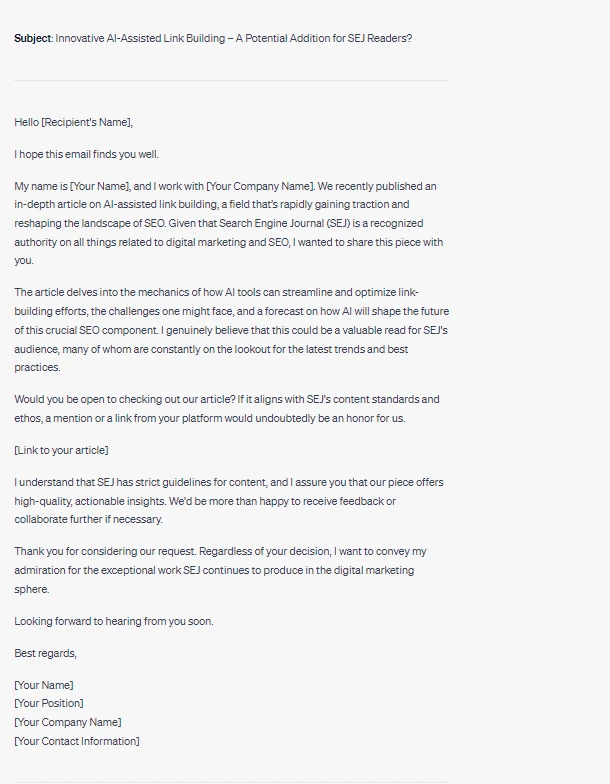
Task: Click "[Your Company Name]" in the signature block
Action: pos(67,722)
